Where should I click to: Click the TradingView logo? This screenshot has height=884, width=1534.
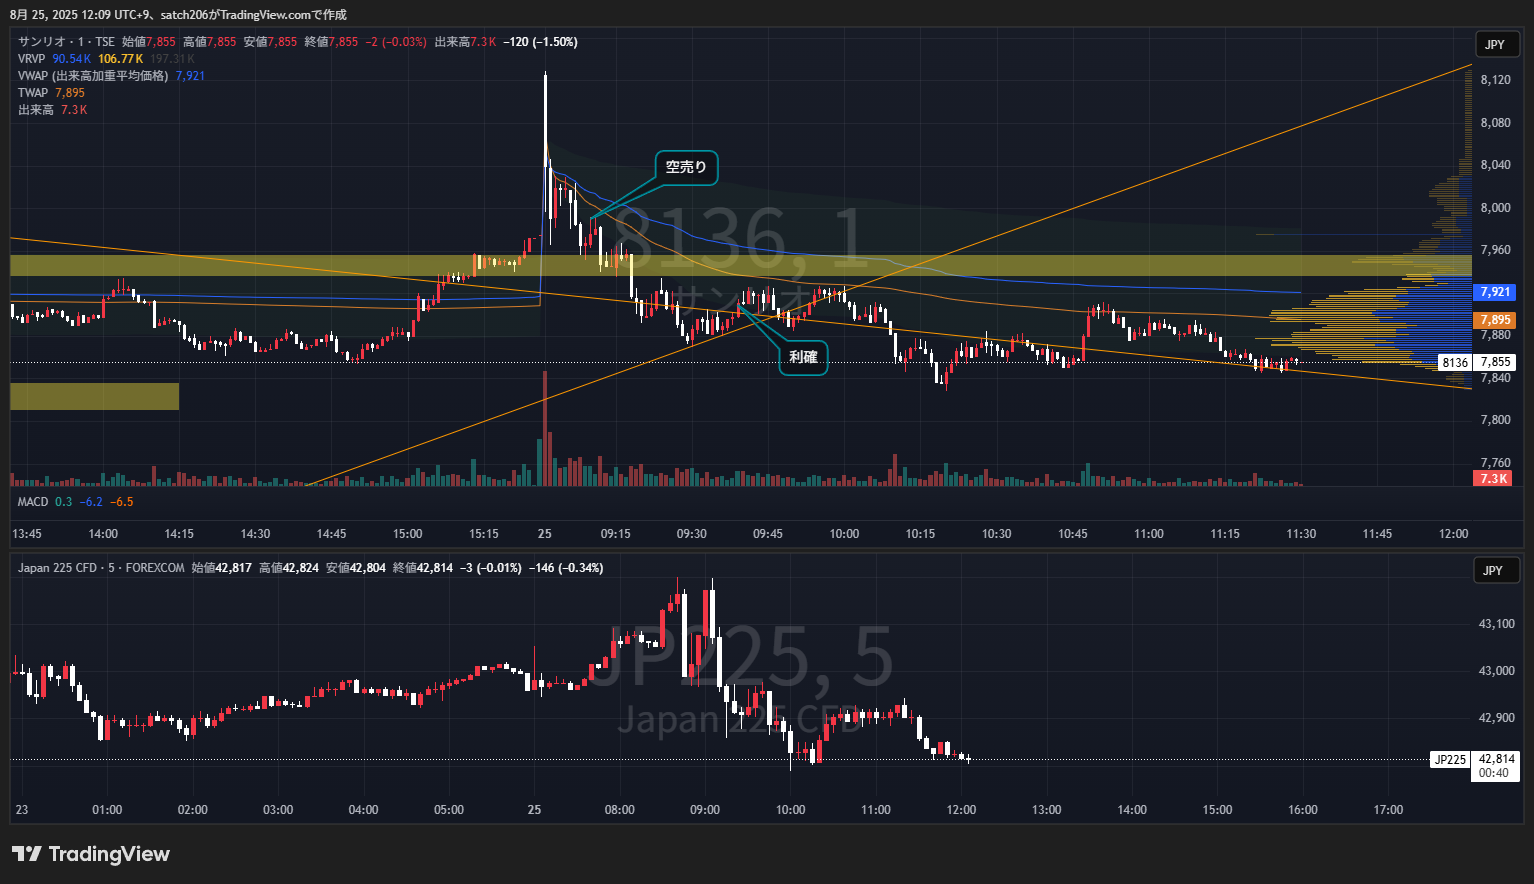coord(91,854)
